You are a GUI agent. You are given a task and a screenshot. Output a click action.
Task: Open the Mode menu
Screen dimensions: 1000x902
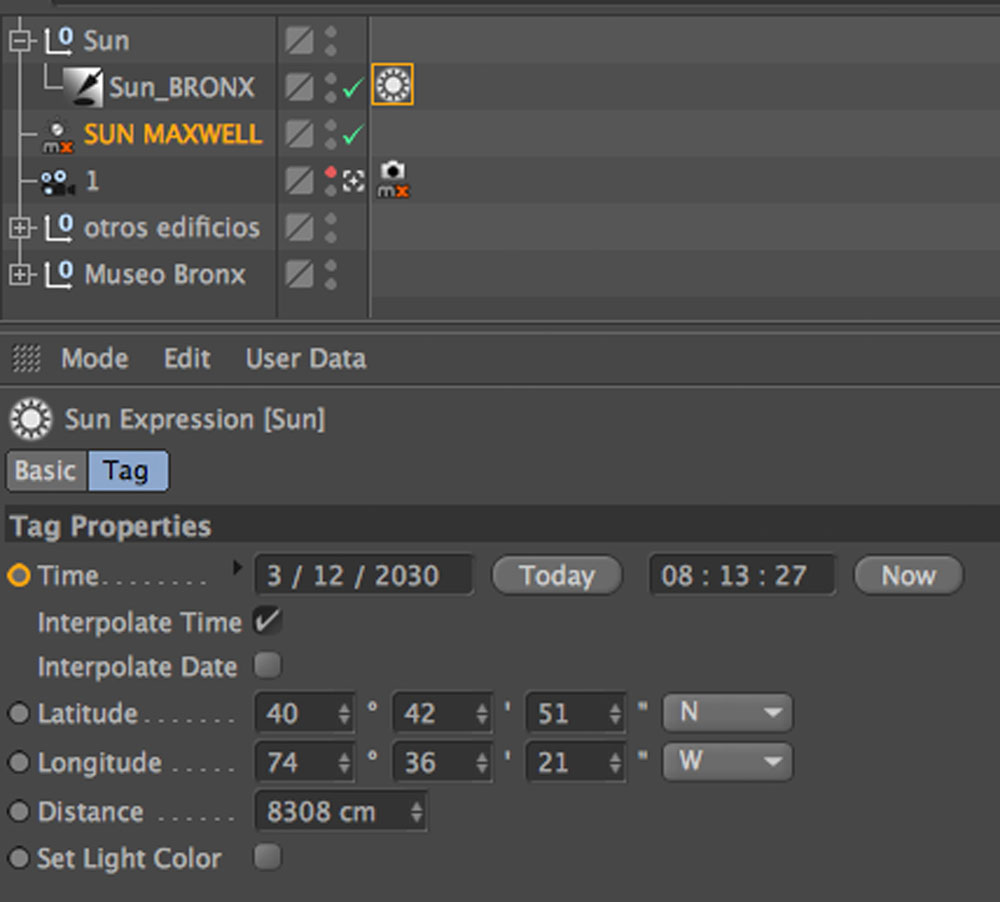click(95, 359)
